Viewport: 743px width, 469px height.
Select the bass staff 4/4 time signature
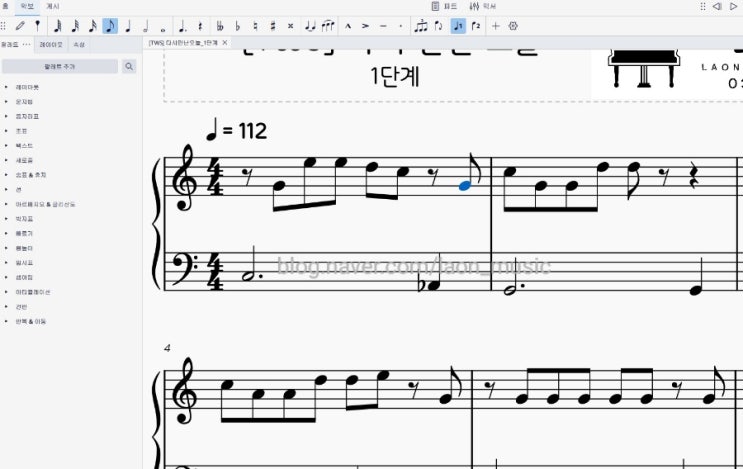point(215,271)
